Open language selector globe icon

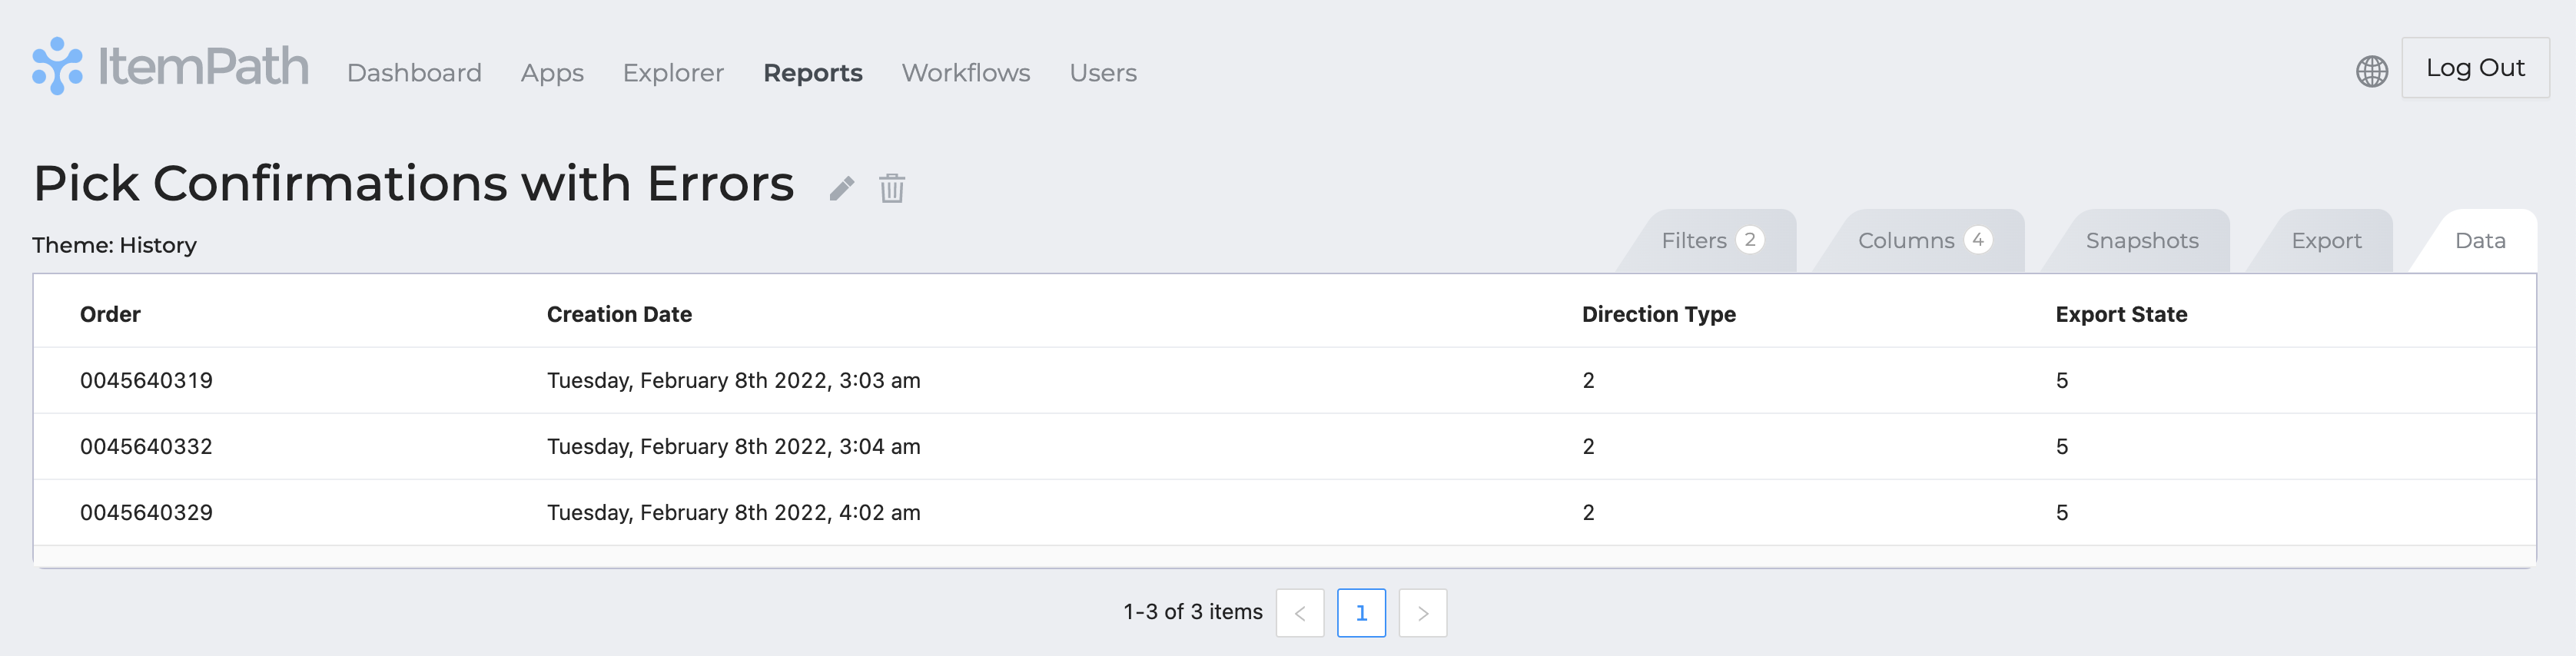pos(2372,71)
